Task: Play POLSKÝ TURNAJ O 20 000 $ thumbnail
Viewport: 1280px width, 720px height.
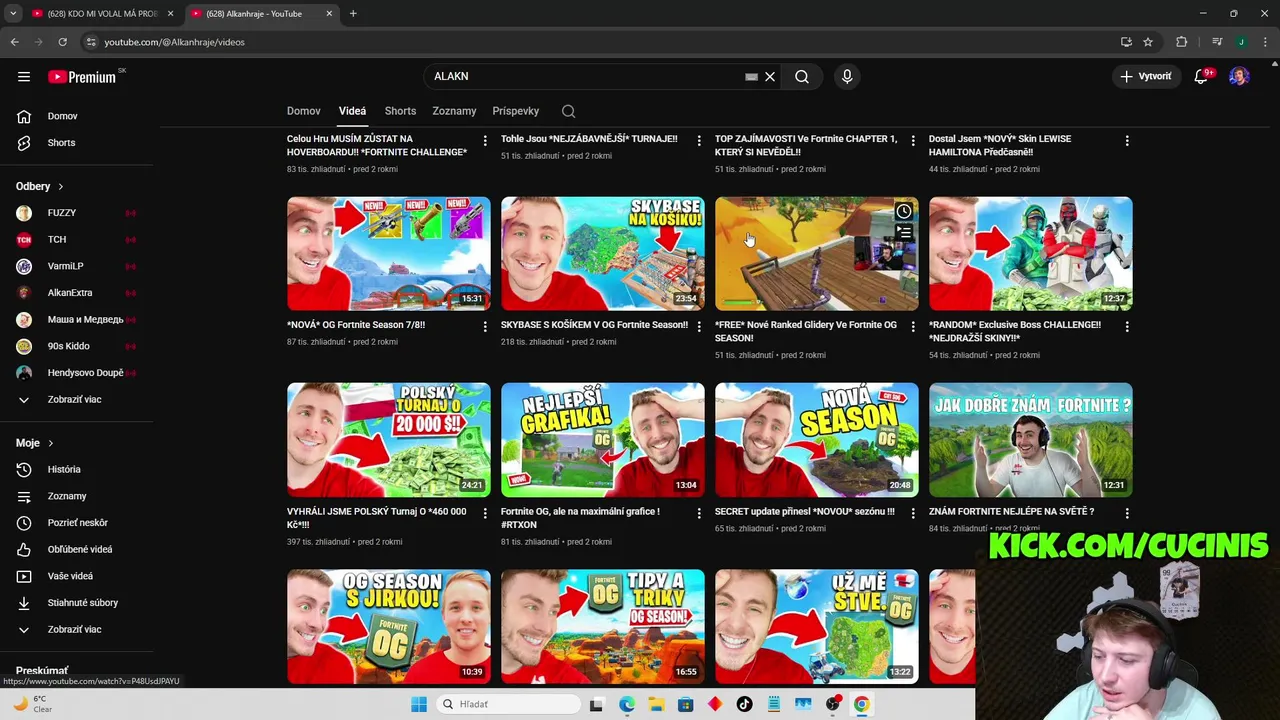Action: [389, 440]
